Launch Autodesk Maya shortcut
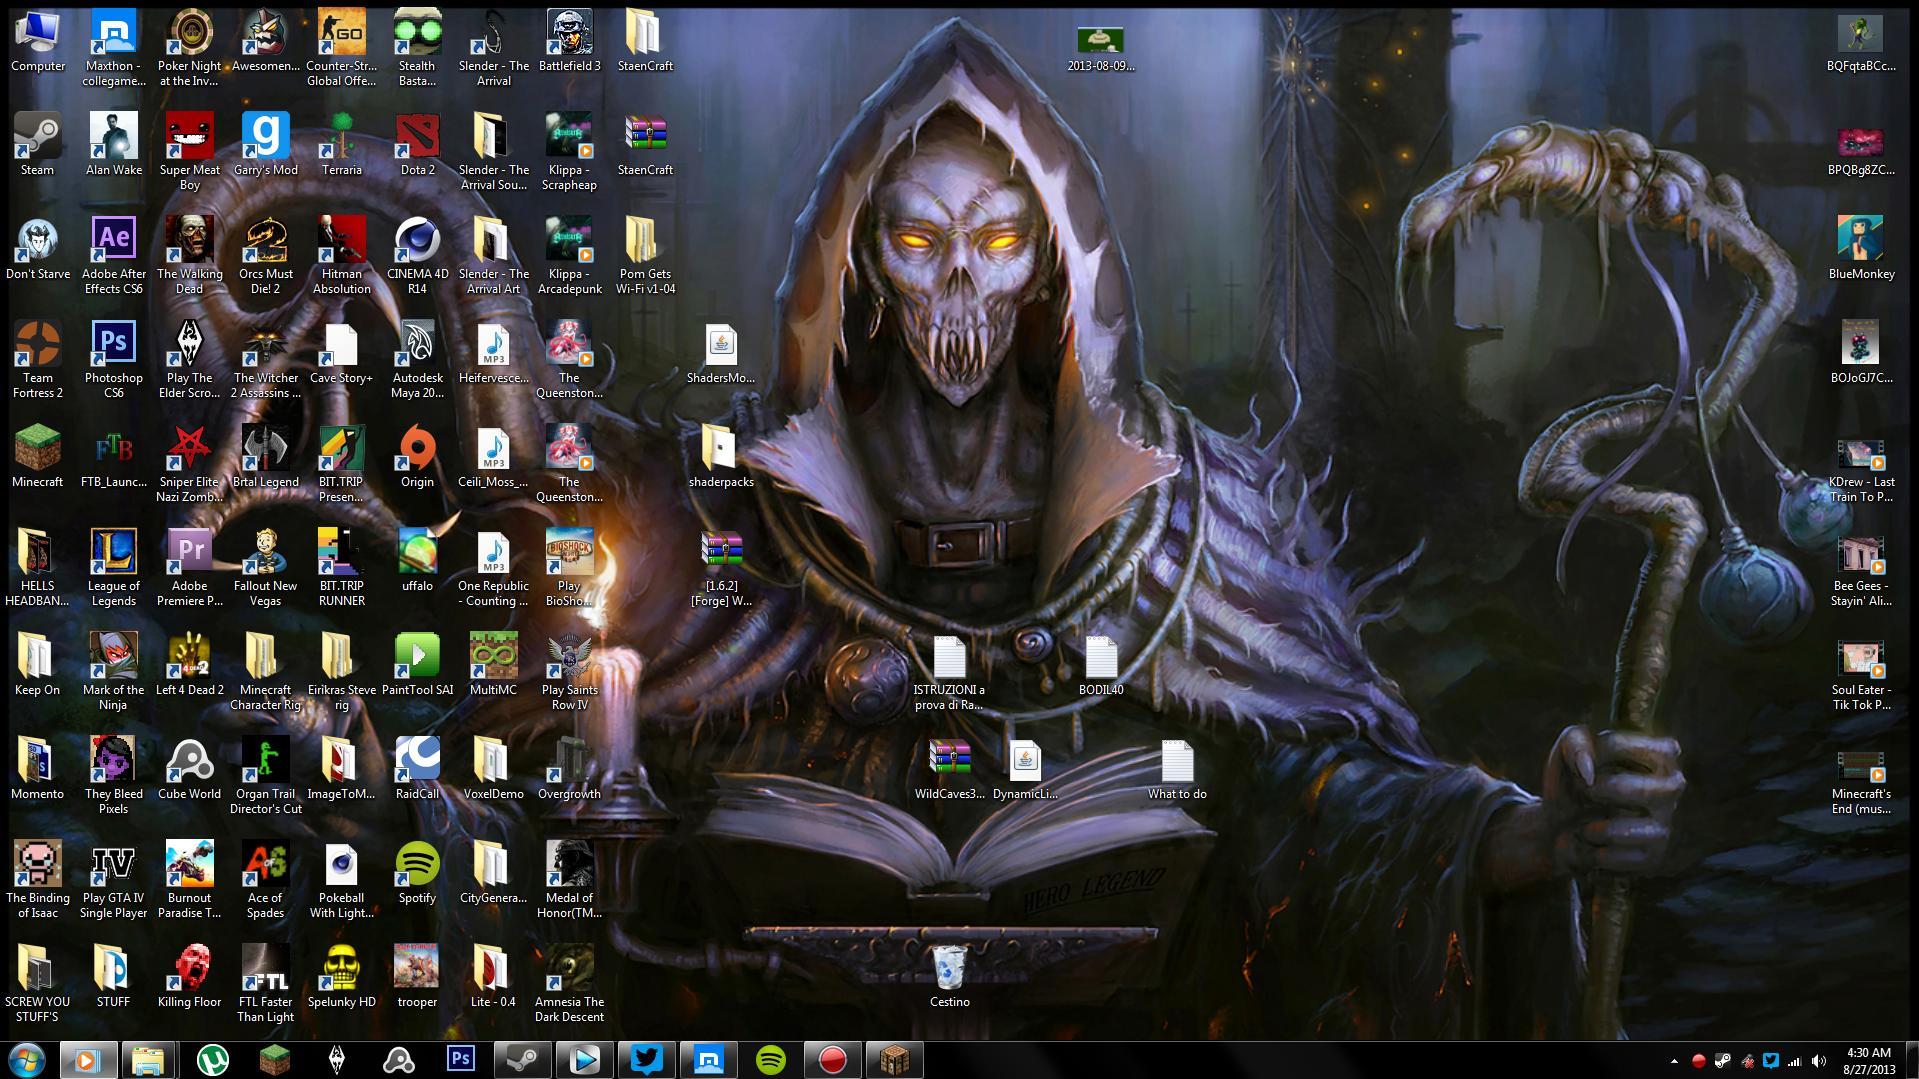Viewport: 1919px width, 1079px height. tap(417, 360)
